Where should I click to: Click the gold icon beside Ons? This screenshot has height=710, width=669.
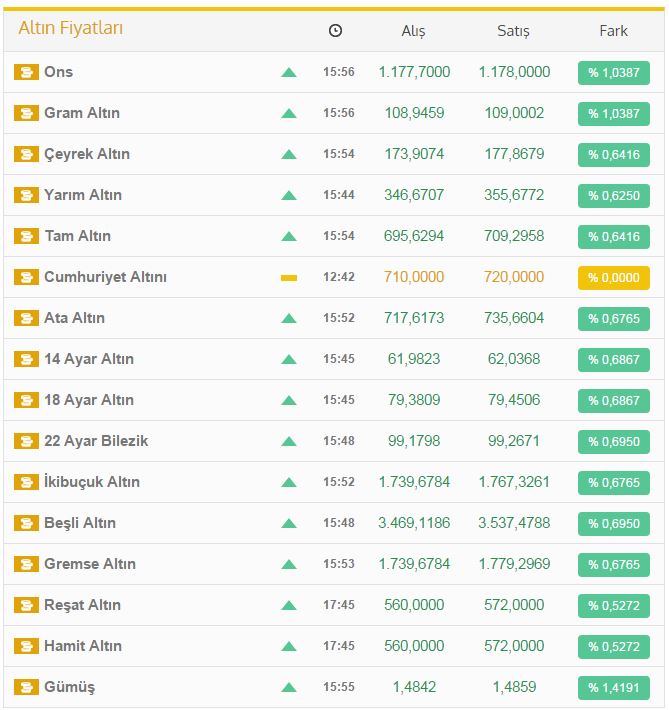[26, 72]
